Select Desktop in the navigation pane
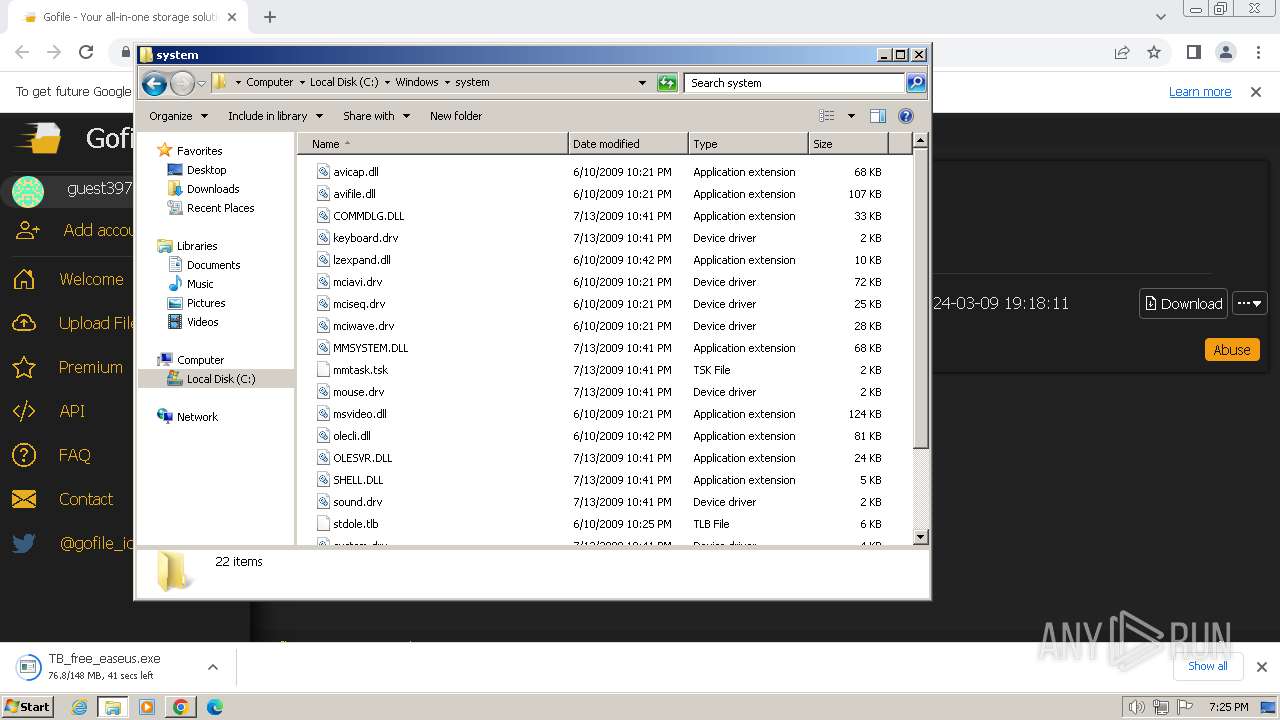This screenshot has width=1280, height=720. 206,170
